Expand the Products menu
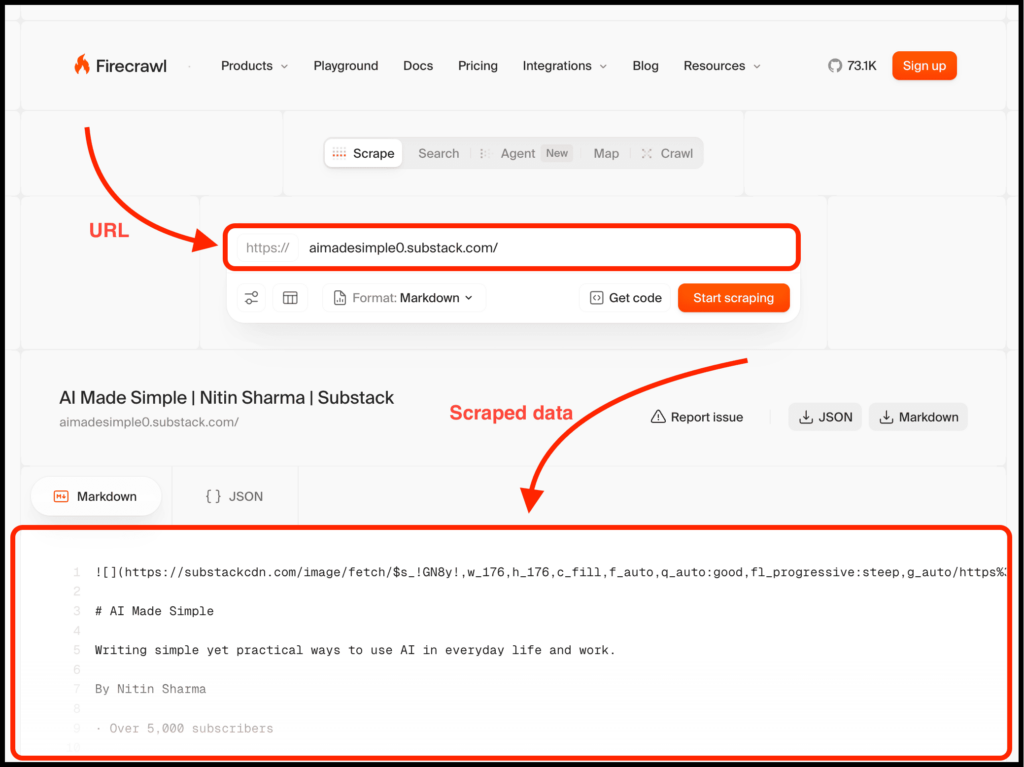This screenshot has height=767, width=1024. [x=254, y=66]
